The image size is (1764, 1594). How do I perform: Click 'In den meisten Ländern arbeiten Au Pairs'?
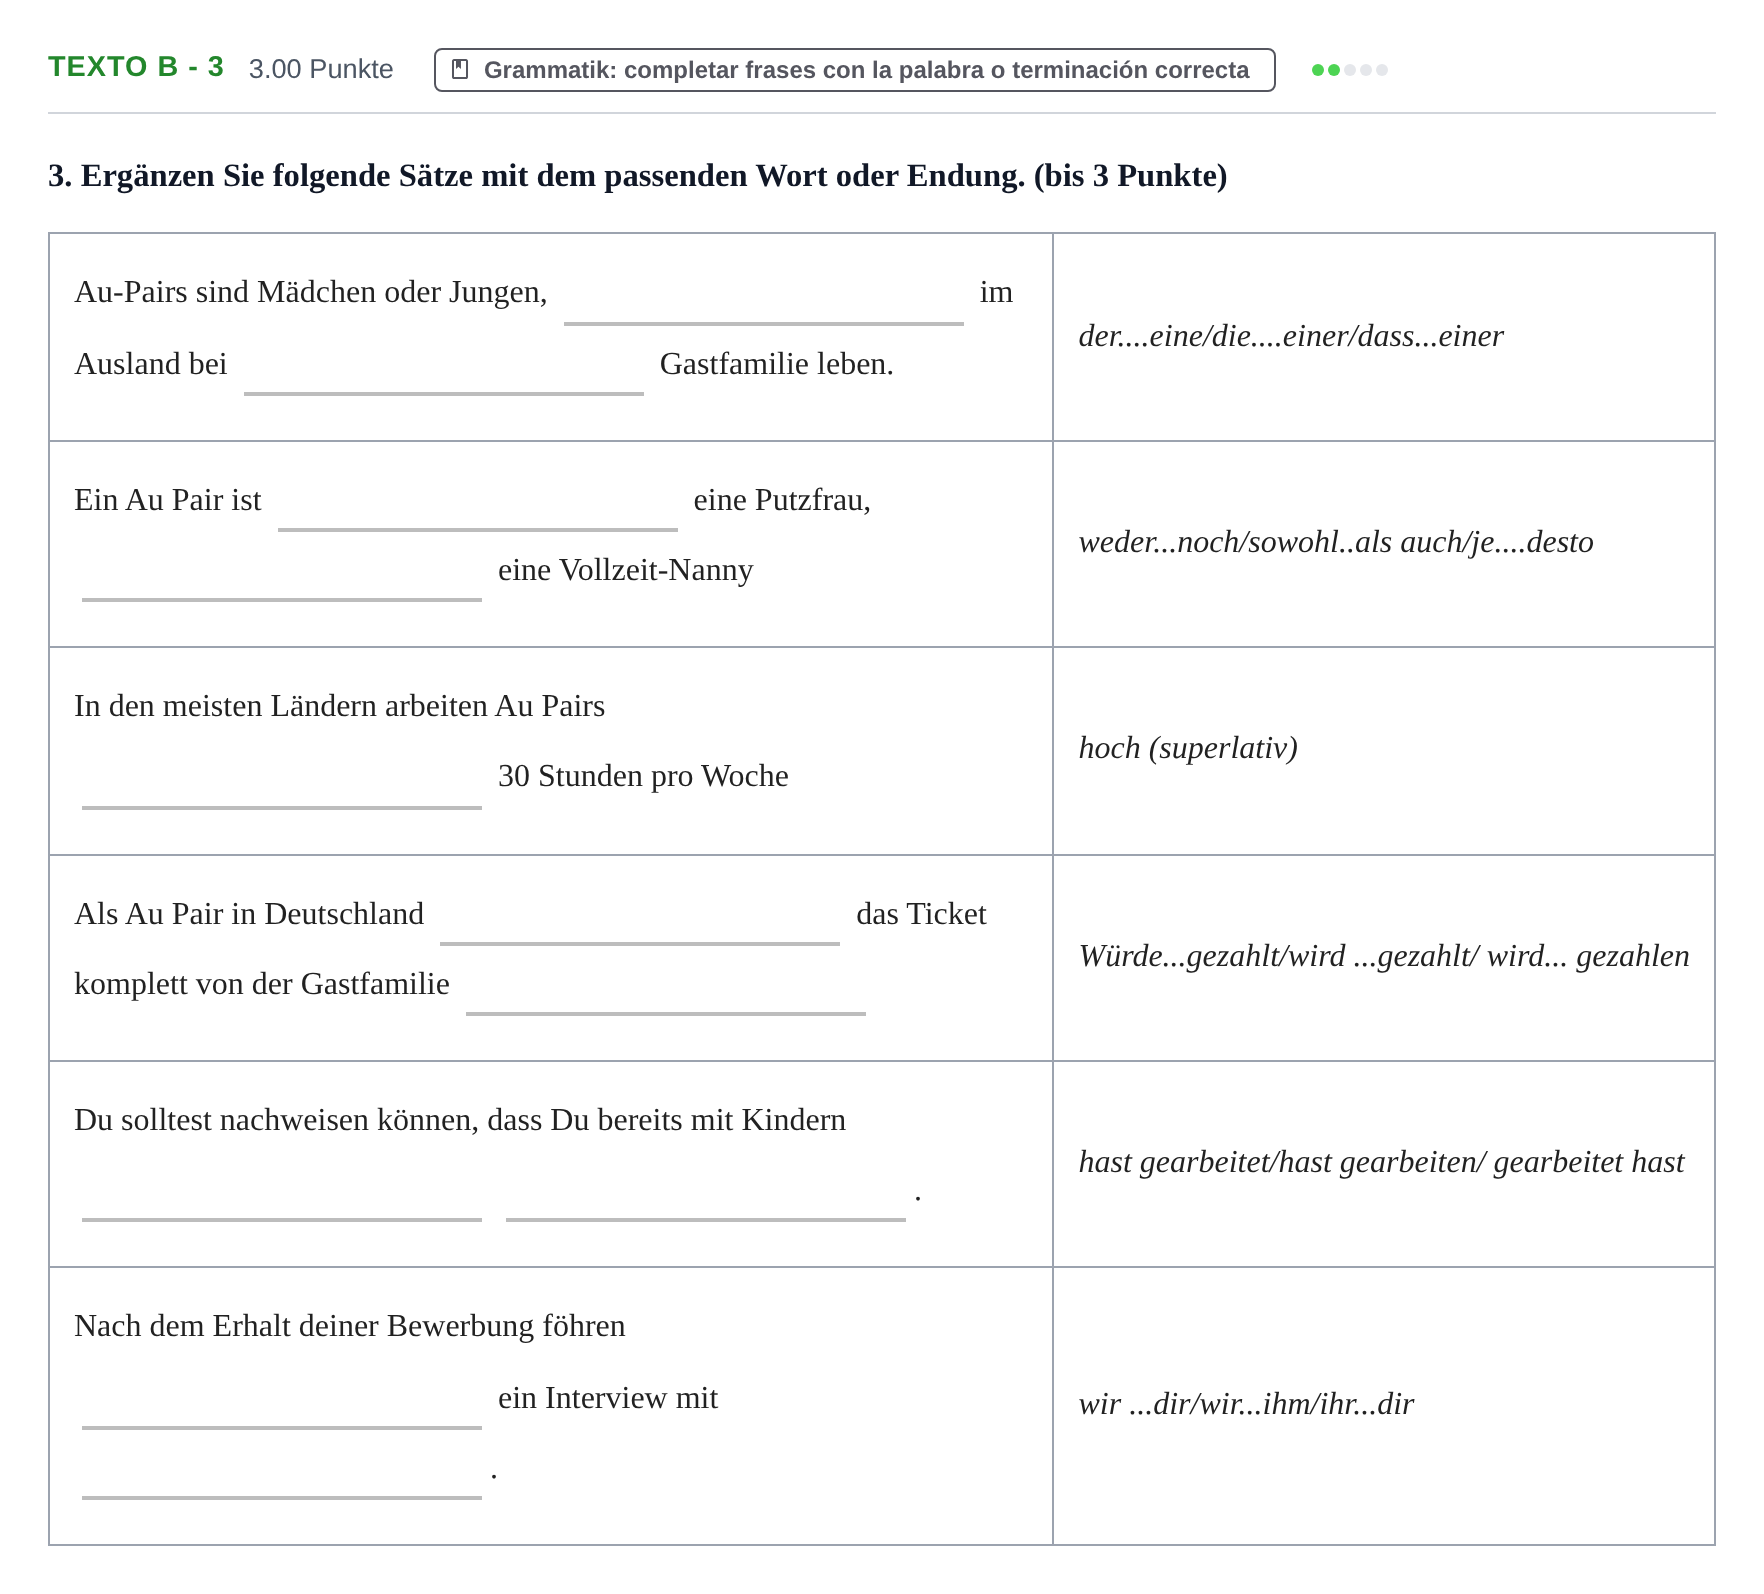click(340, 706)
